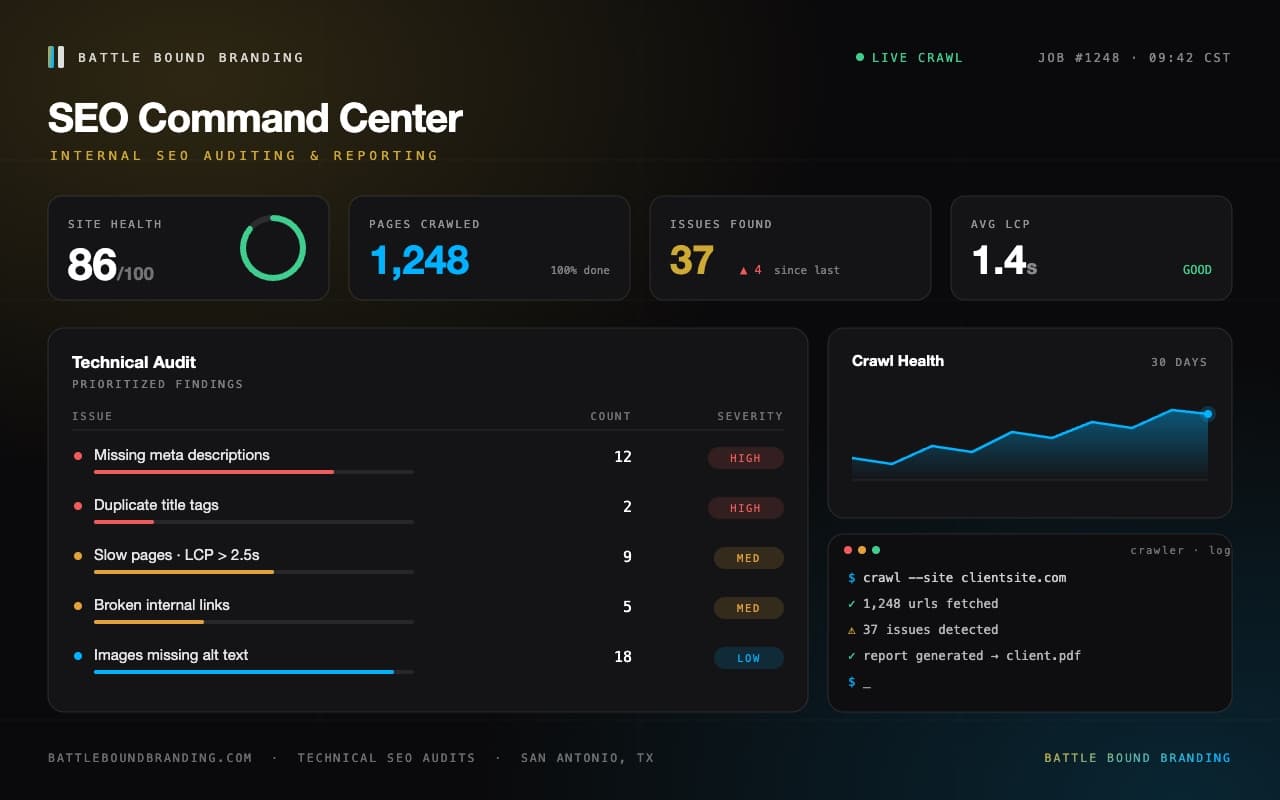Click the green dot in crawler log window
1280x800 pixels.
coord(876,550)
